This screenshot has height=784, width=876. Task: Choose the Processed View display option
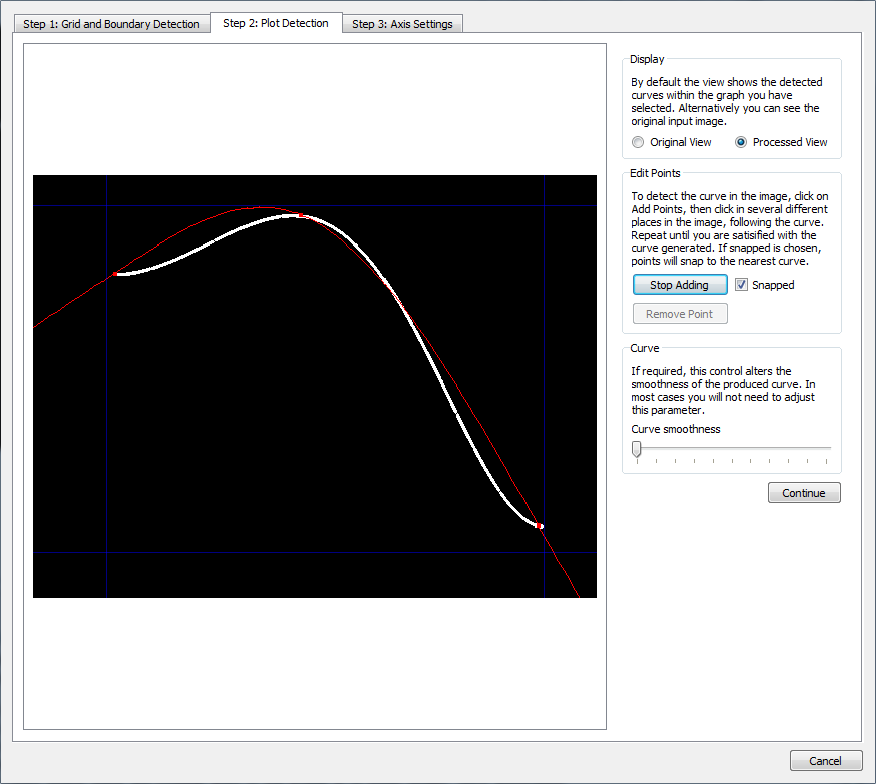coord(741,142)
